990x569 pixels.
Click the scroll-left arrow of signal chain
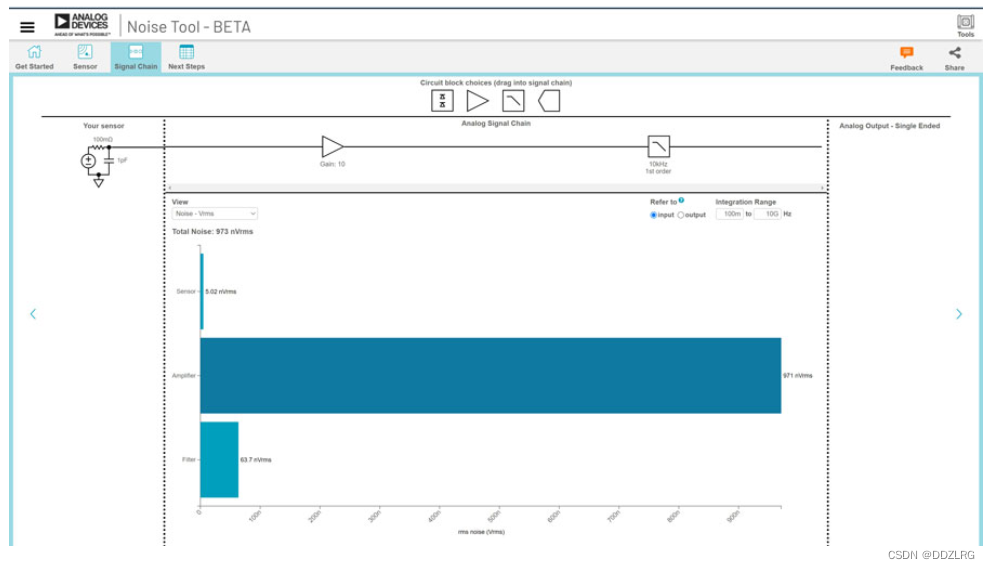pos(169,188)
